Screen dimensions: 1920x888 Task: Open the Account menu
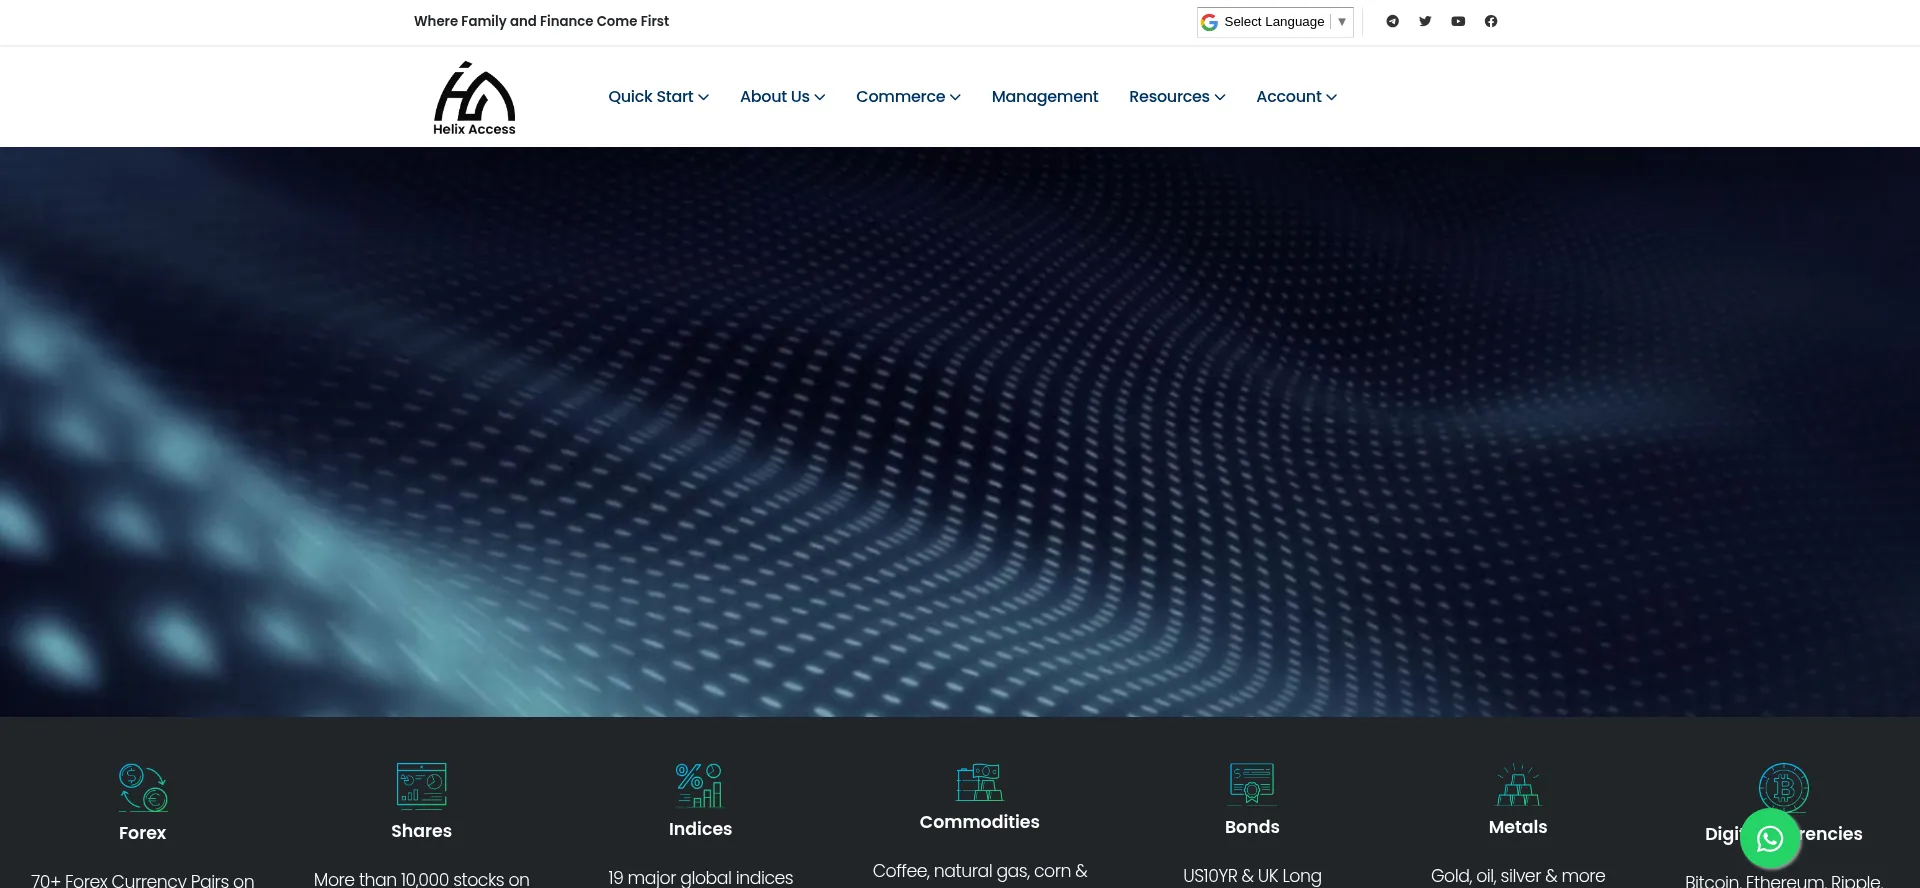1296,97
